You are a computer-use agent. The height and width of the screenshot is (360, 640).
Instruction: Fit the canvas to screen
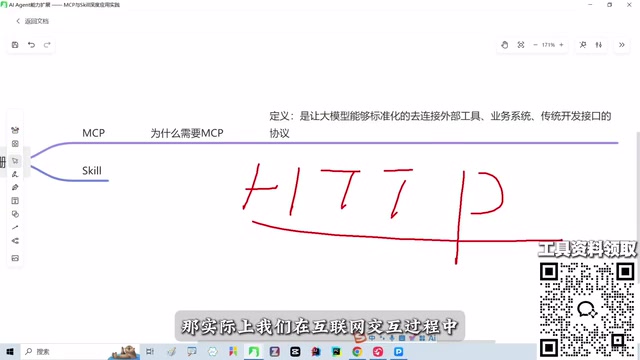[x=521, y=45]
